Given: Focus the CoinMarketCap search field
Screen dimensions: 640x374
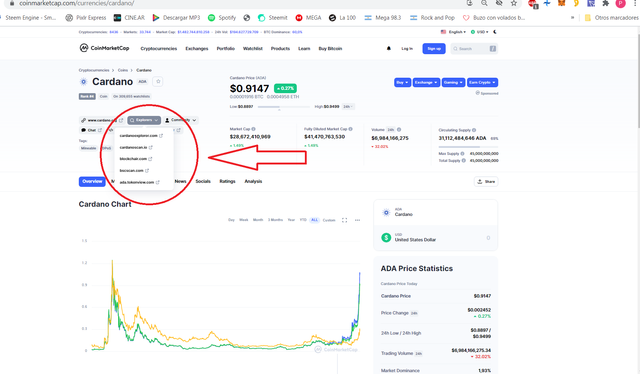Looking at the screenshot, I should 474,49.
